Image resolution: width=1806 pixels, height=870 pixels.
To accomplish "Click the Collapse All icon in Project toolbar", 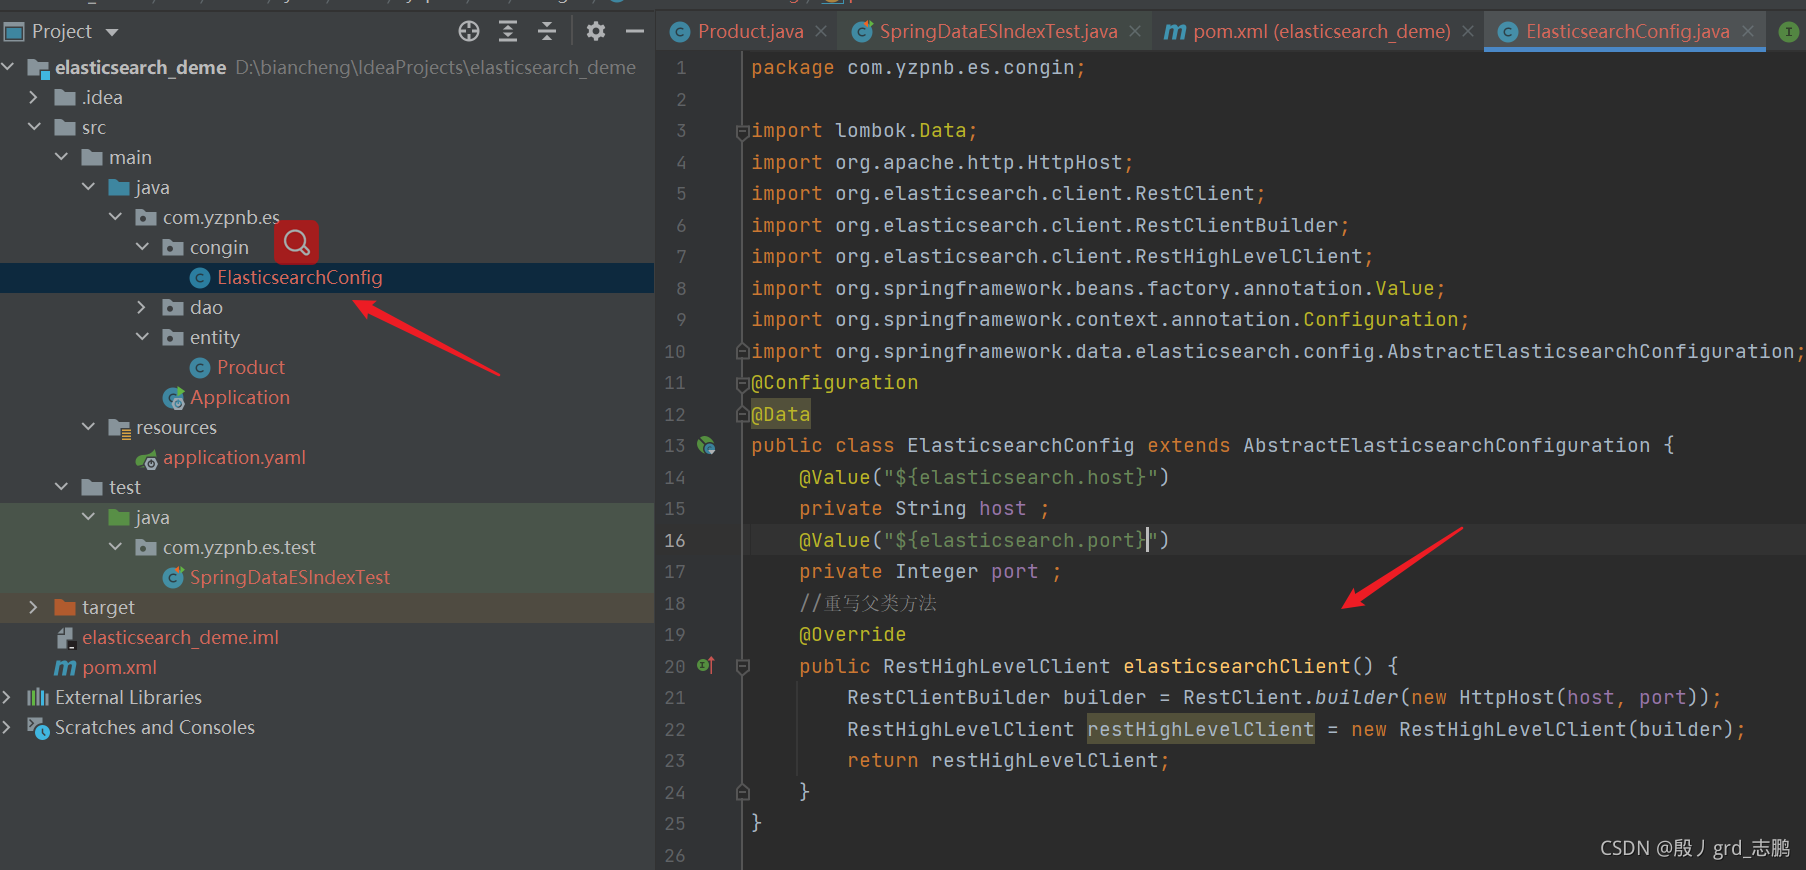I will point(547,31).
